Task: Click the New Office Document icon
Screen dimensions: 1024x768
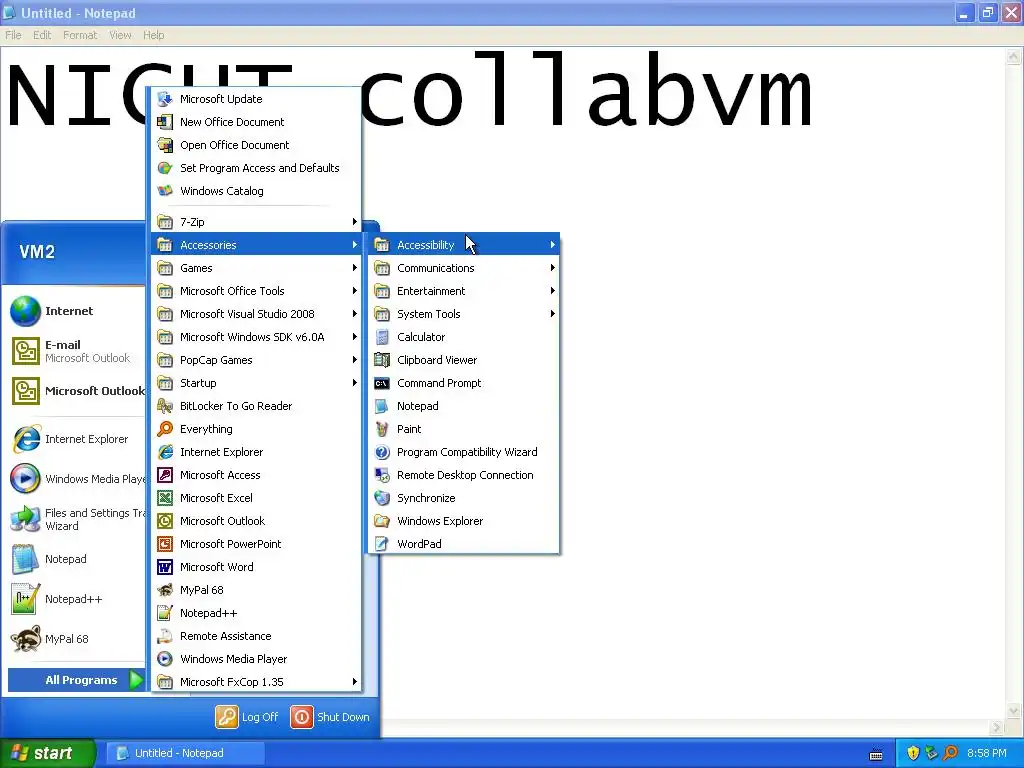Action: click(165, 121)
